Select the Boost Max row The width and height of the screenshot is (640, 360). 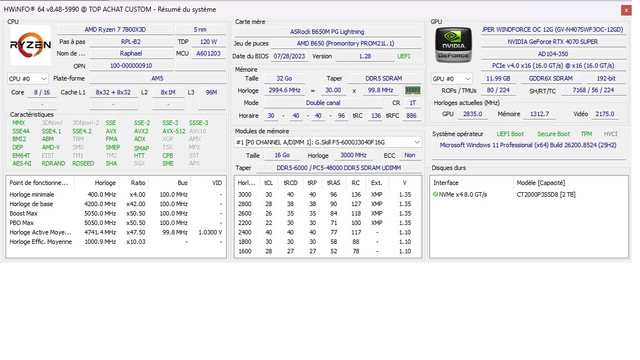coord(116,213)
